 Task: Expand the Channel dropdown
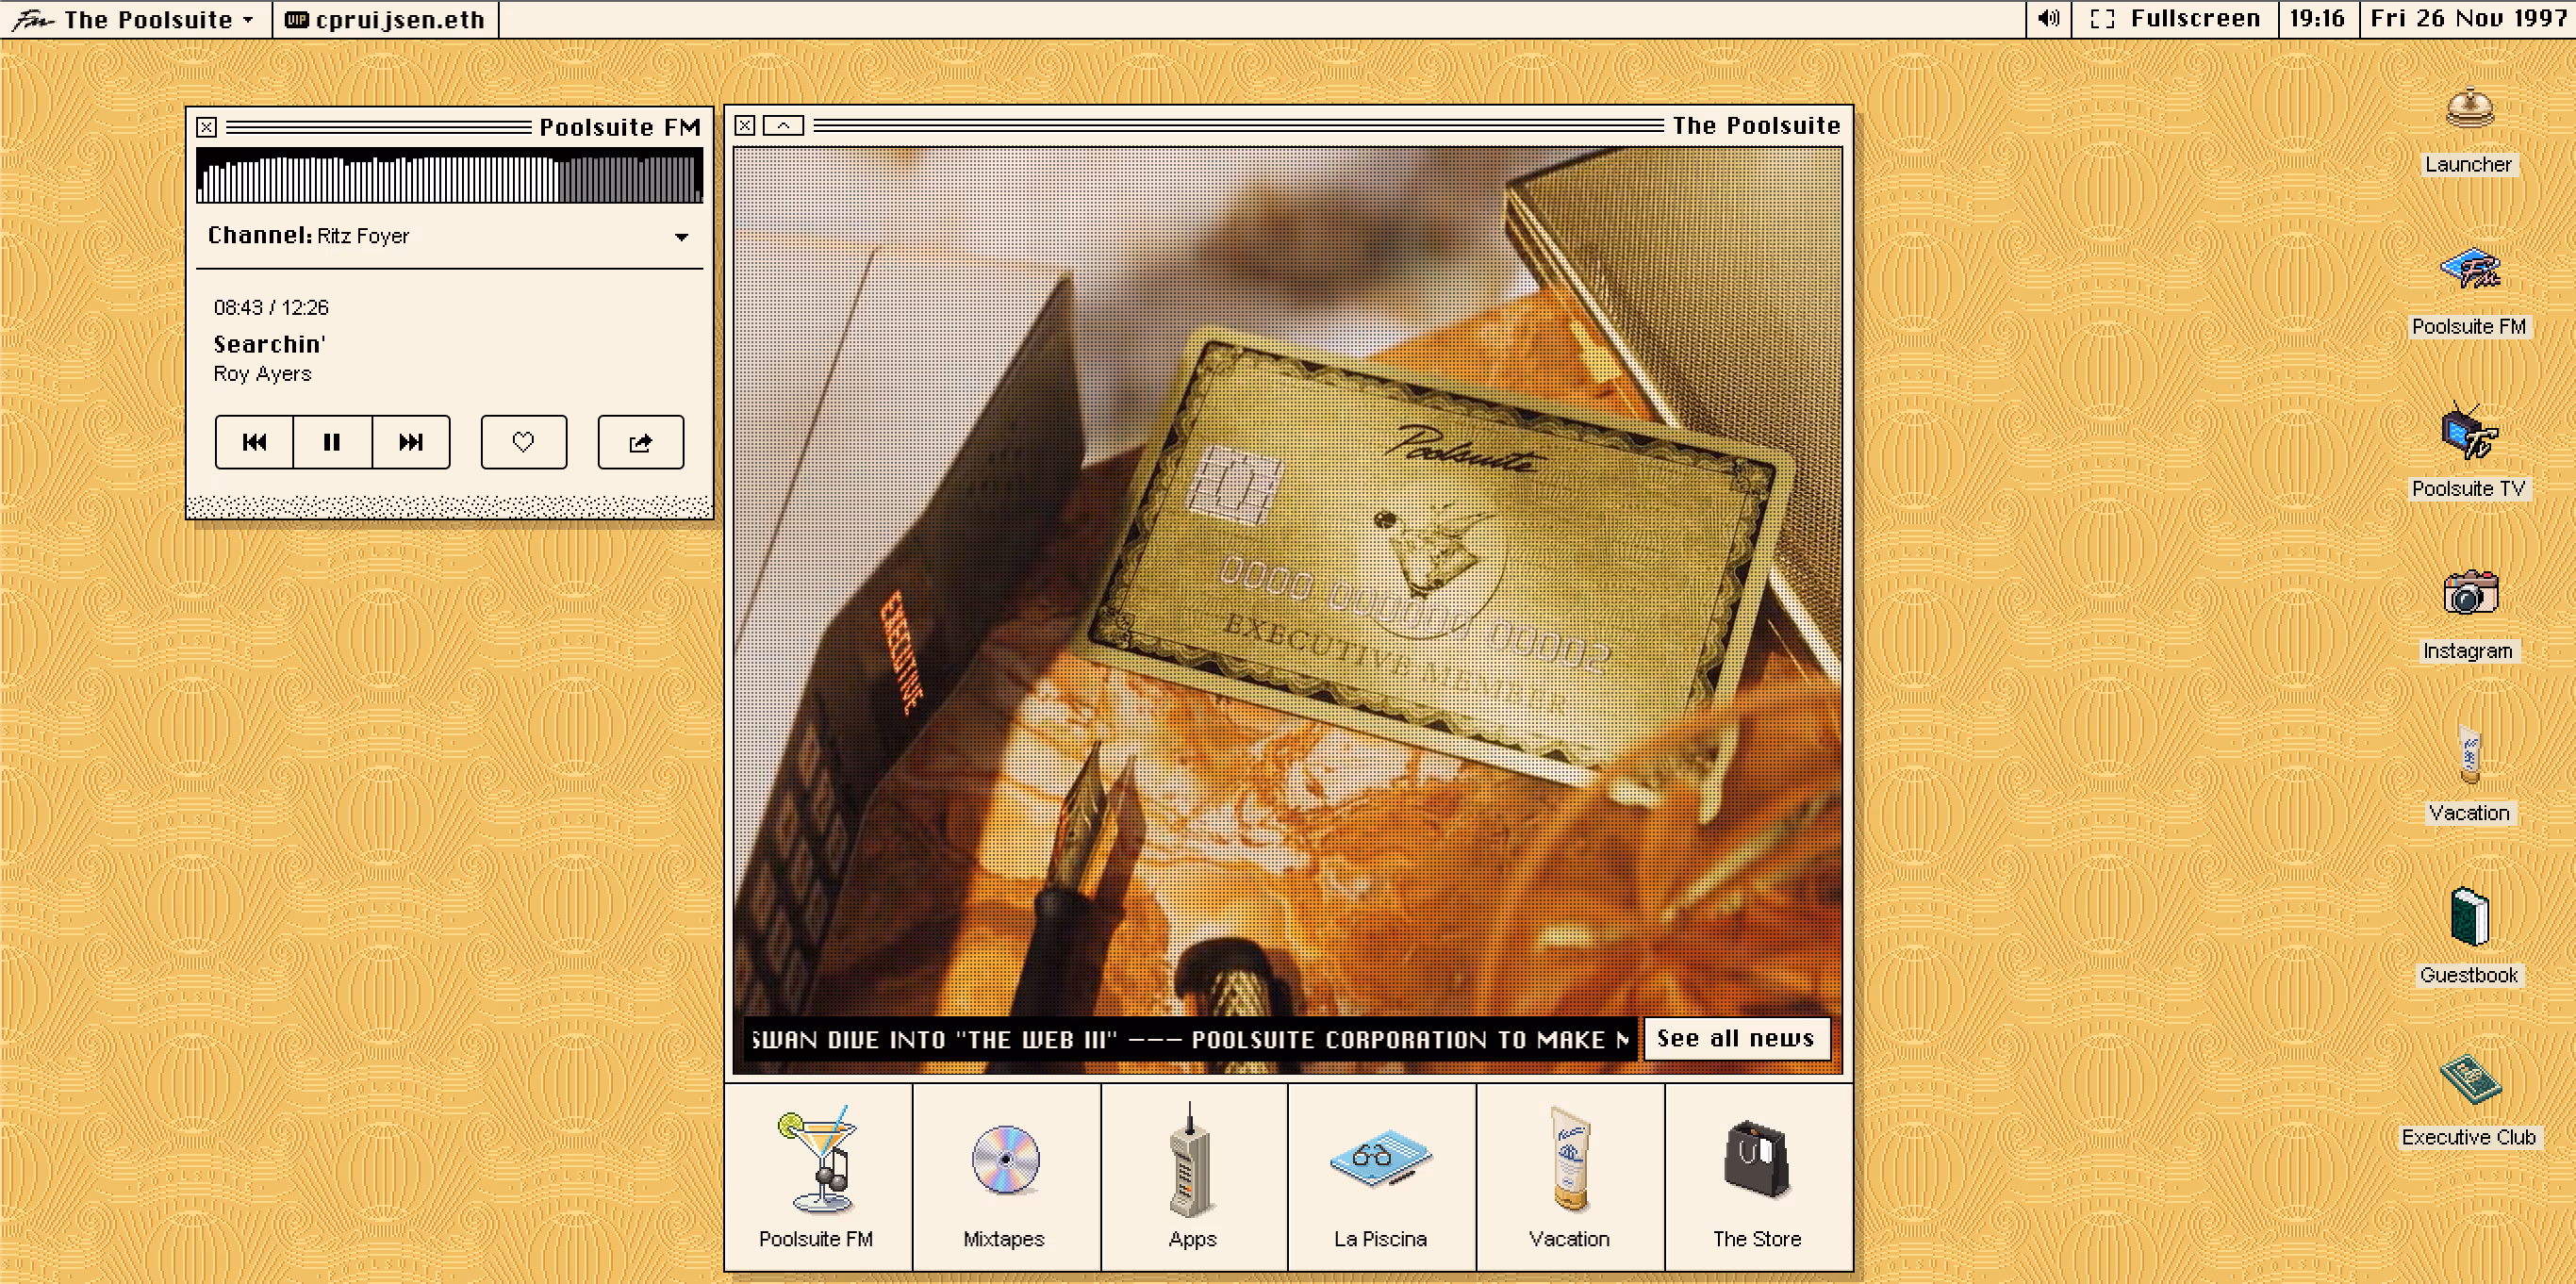pyautogui.click(x=681, y=237)
